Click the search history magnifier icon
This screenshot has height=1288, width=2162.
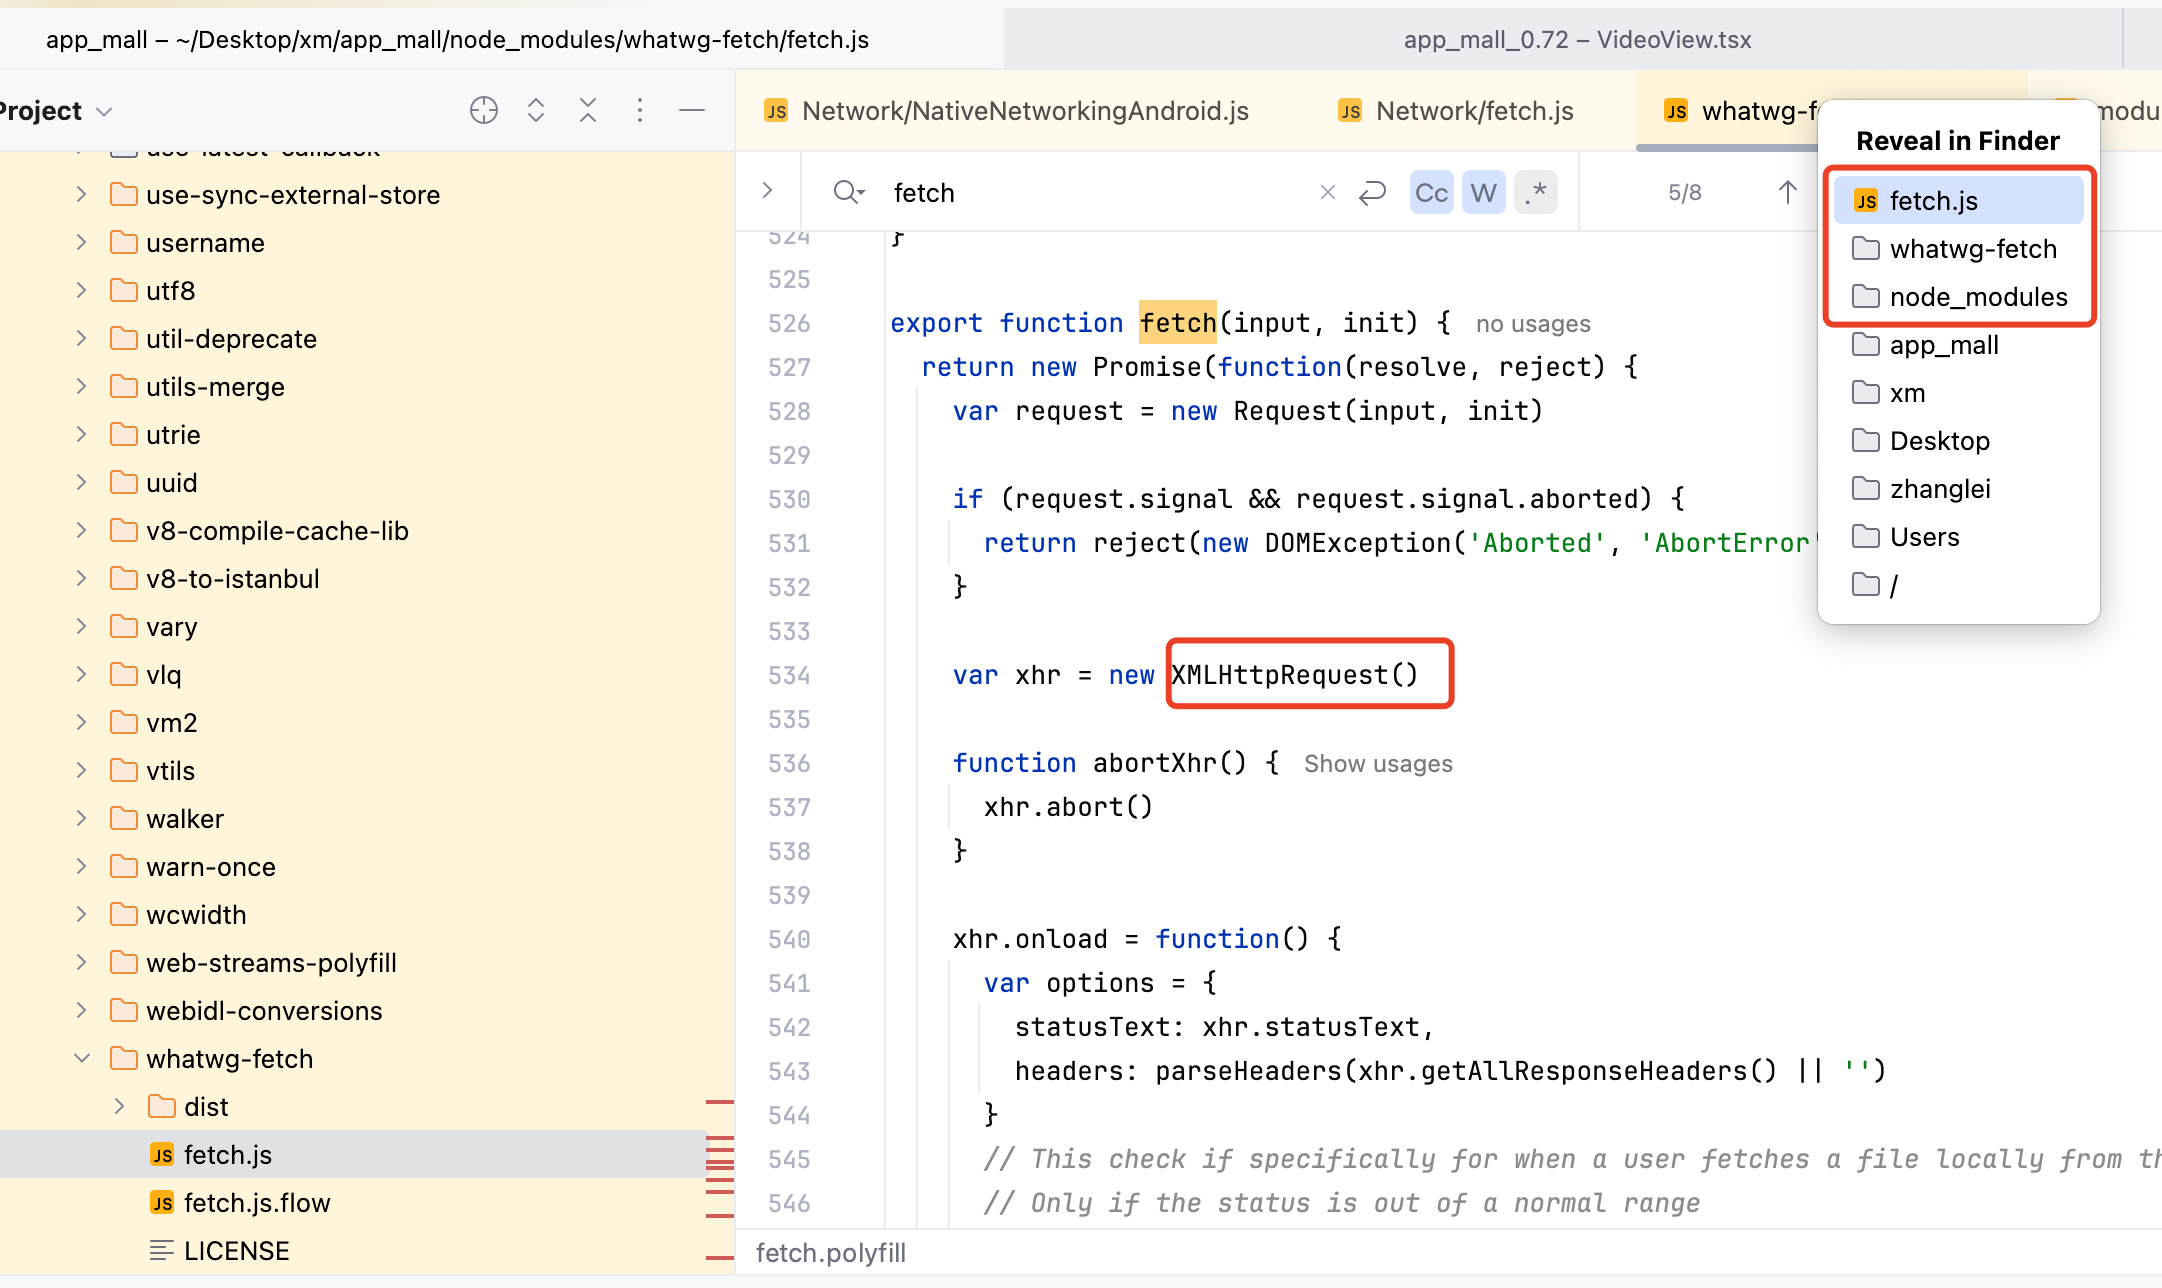point(848,192)
